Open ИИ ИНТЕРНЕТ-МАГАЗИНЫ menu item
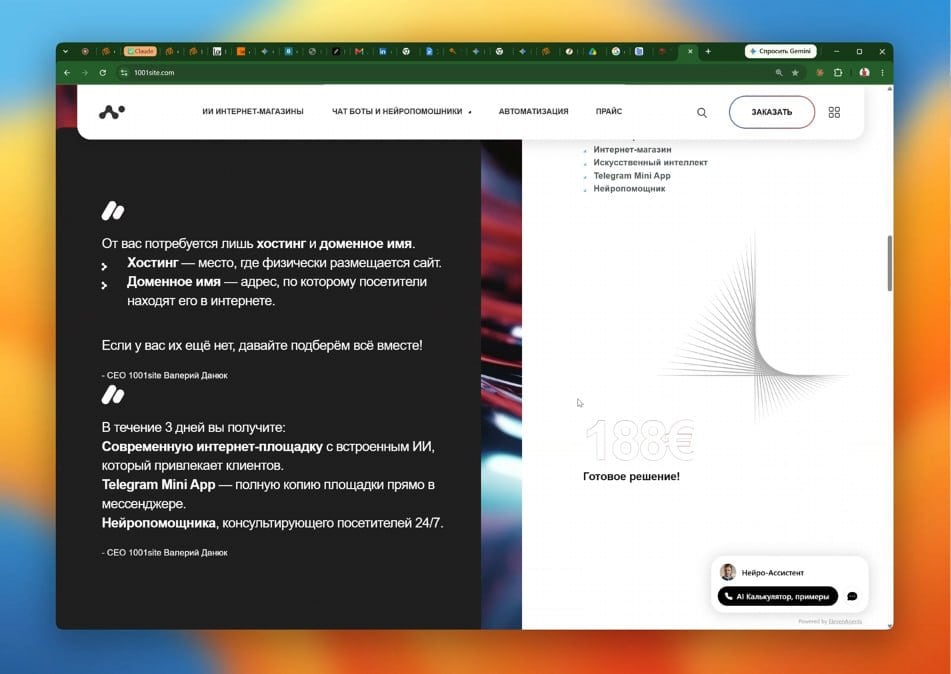This screenshot has height=674, width=951. point(253,112)
